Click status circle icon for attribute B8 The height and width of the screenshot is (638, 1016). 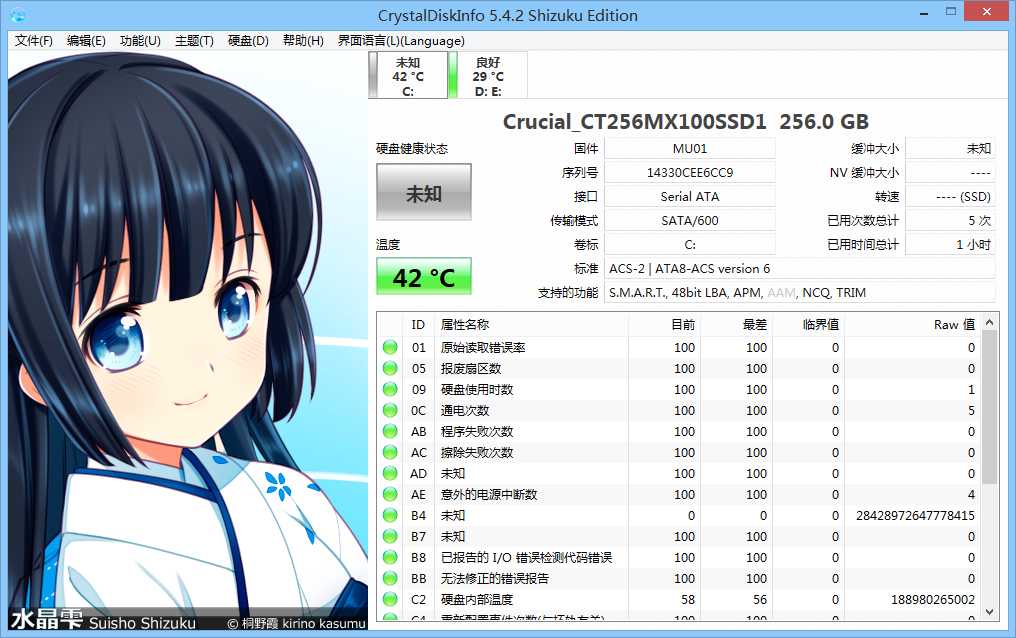pos(390,557)
